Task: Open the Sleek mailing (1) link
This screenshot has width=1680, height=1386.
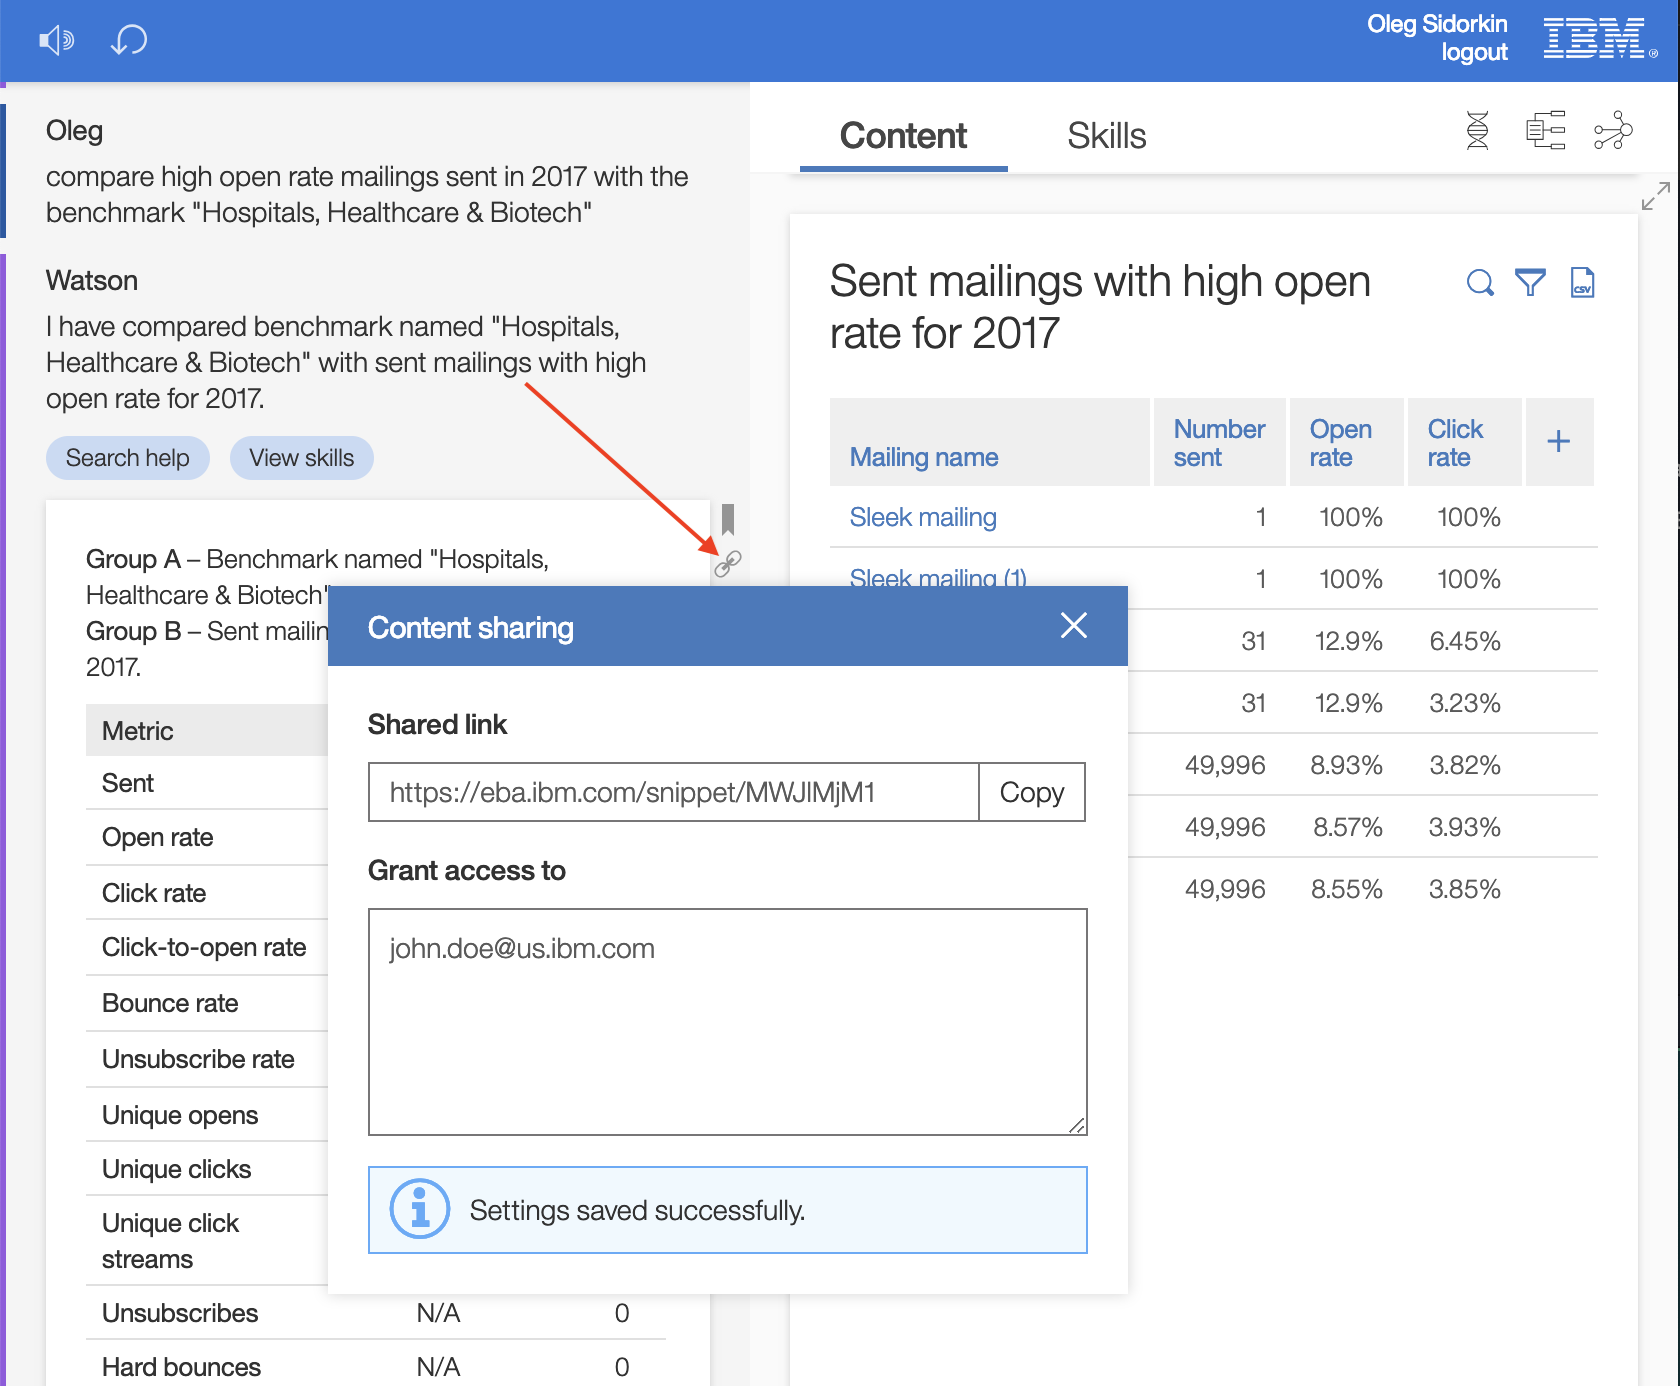Action: [938, 579]
